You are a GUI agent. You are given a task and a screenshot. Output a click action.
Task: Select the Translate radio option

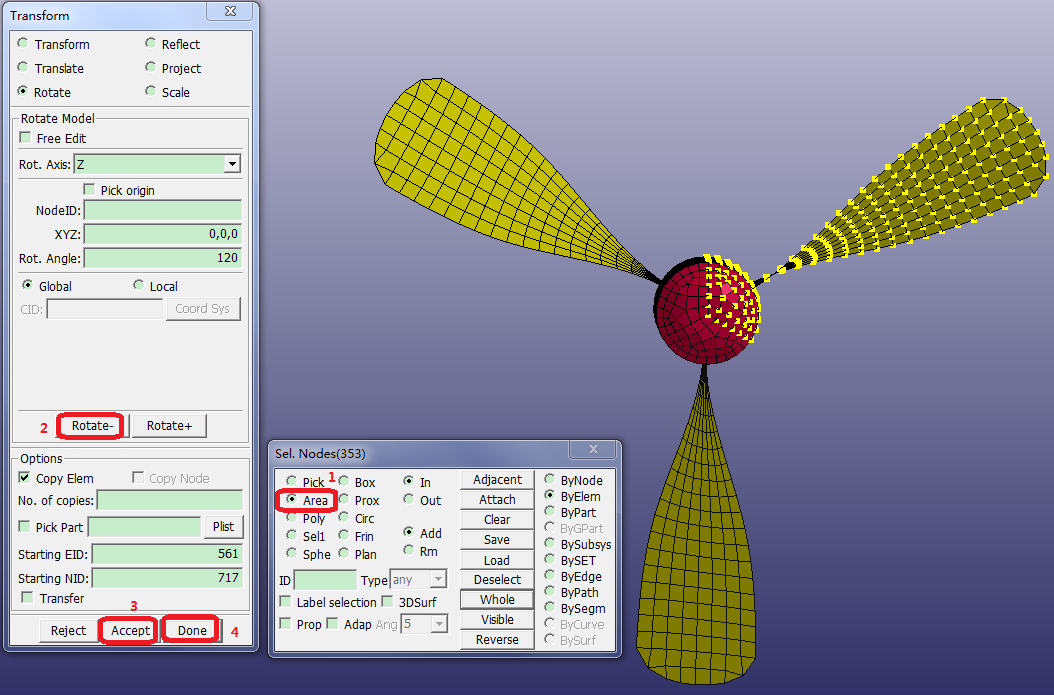[24, 68]
